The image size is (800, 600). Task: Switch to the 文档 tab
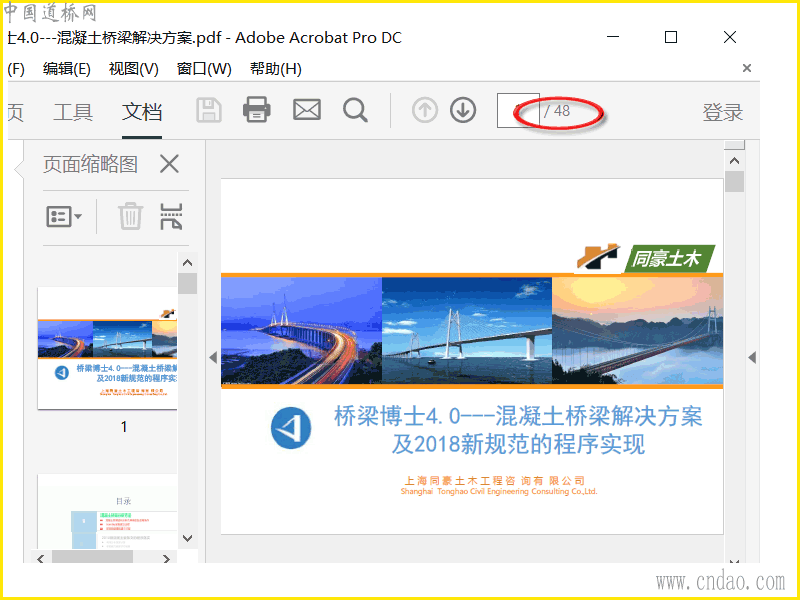click(142, 112)
